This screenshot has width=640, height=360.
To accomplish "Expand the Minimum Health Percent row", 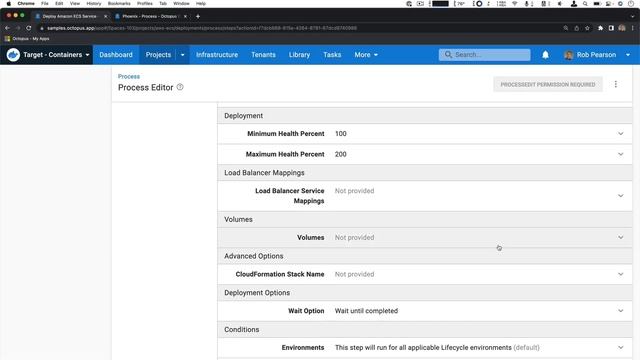I will (620, 133).
